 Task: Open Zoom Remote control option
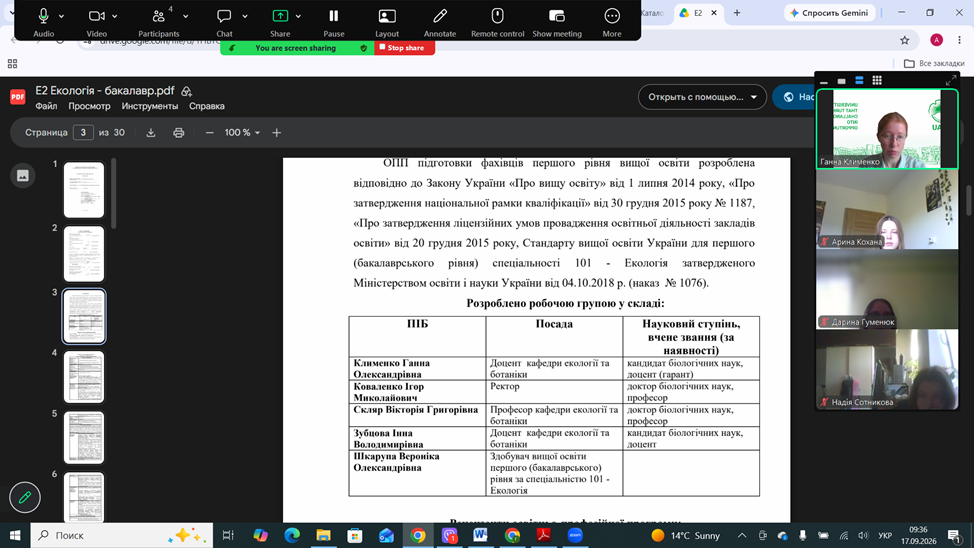pos(498,17)
